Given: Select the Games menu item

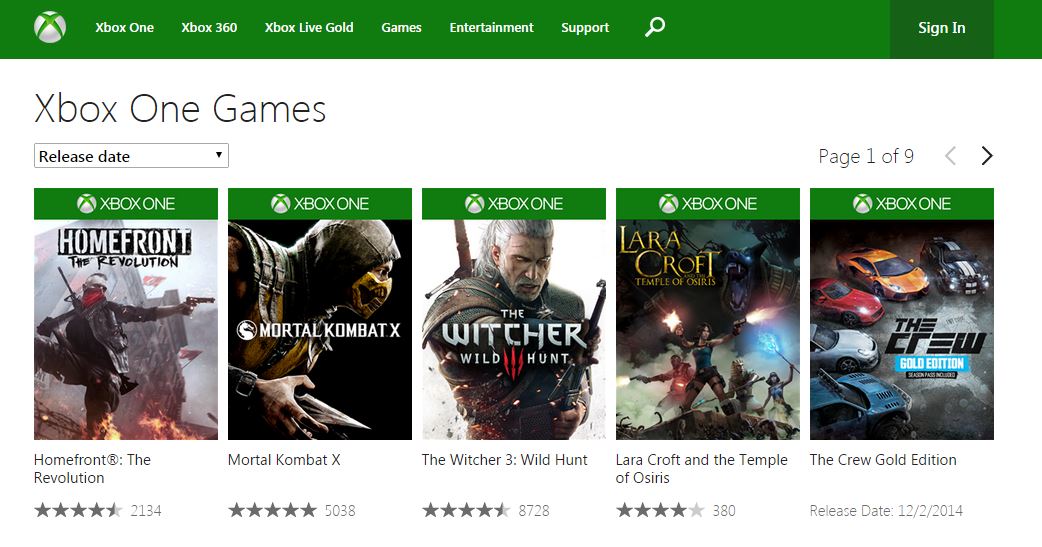Looking at the screenshot, I should pos(401,28).
